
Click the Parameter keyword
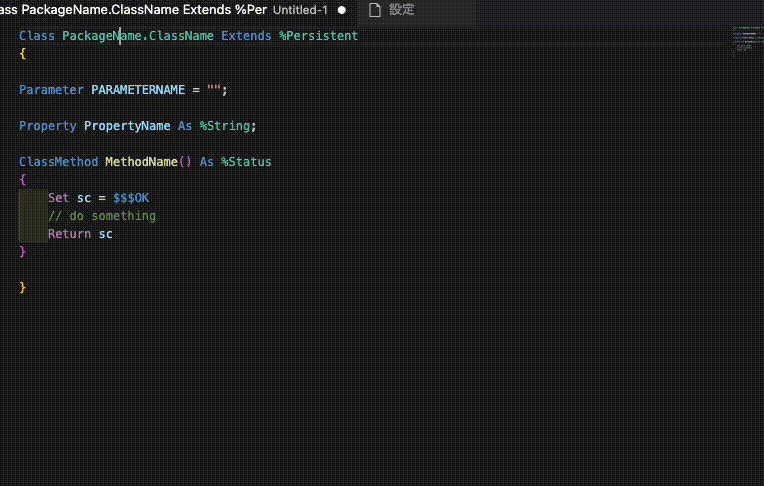[x=51, y=90]
